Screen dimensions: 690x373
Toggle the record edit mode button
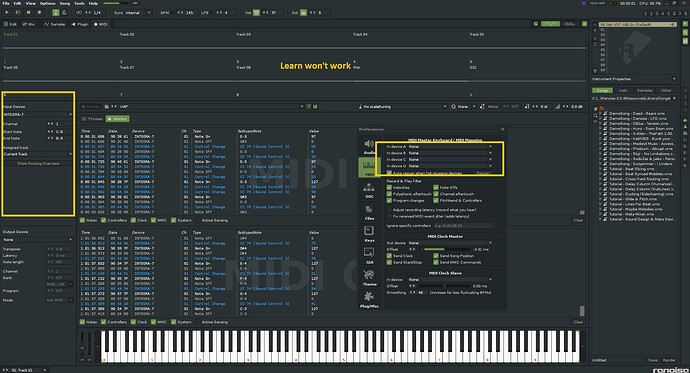coord(39,13)
